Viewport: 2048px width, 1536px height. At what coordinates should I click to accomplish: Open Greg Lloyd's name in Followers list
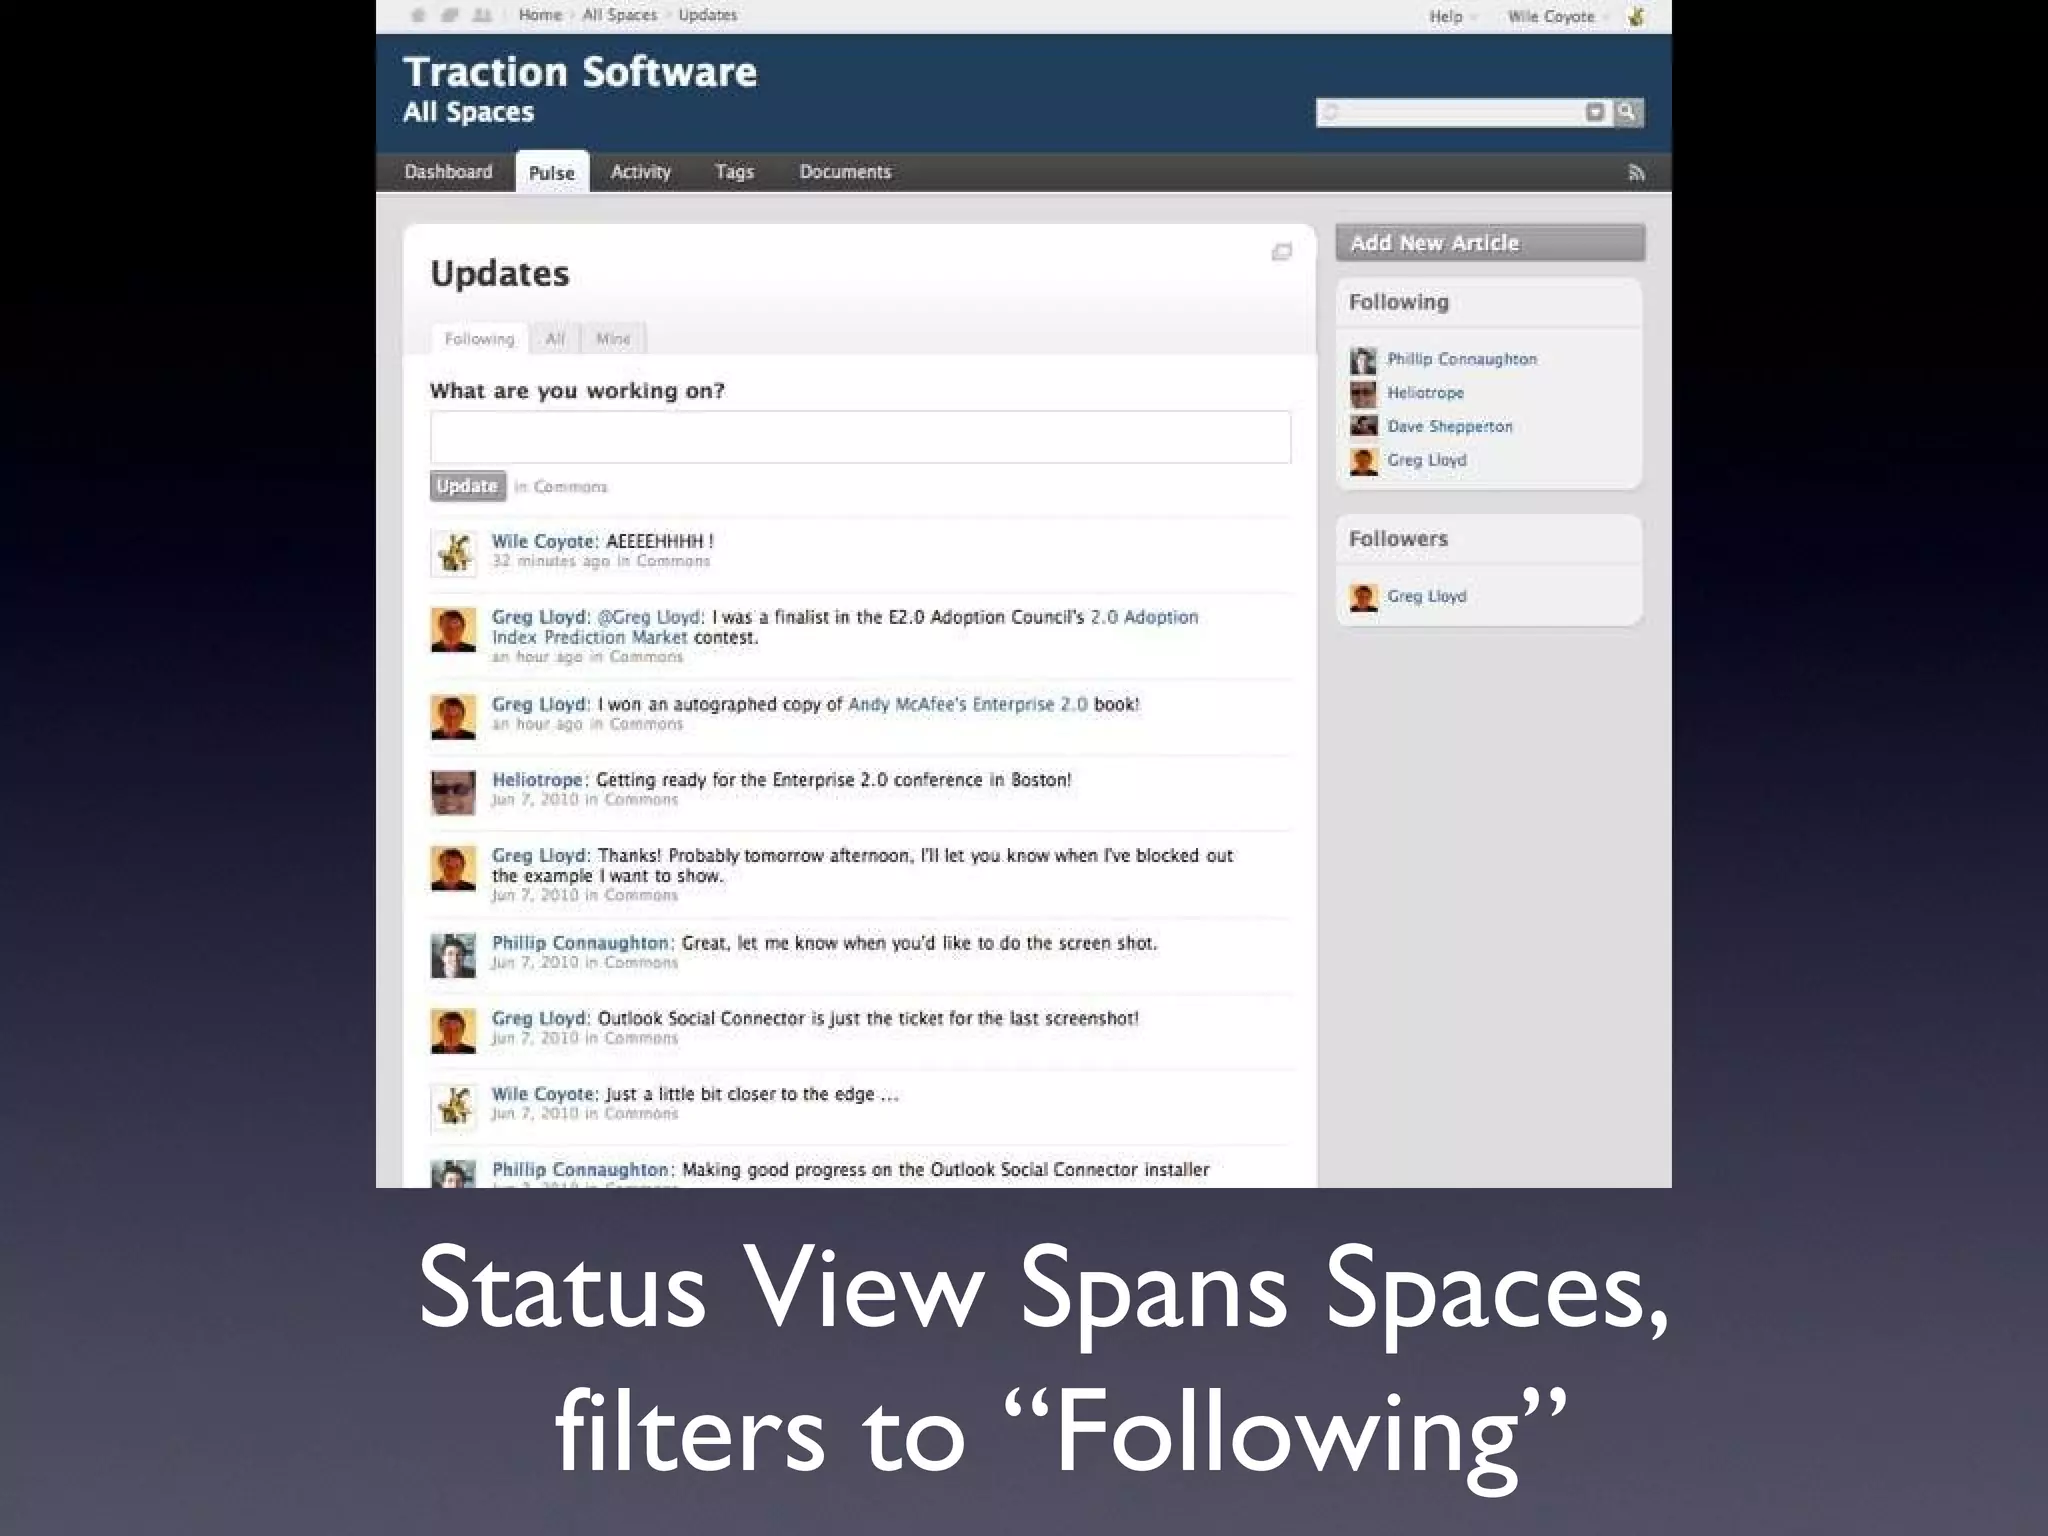(x=1427, y=596)
